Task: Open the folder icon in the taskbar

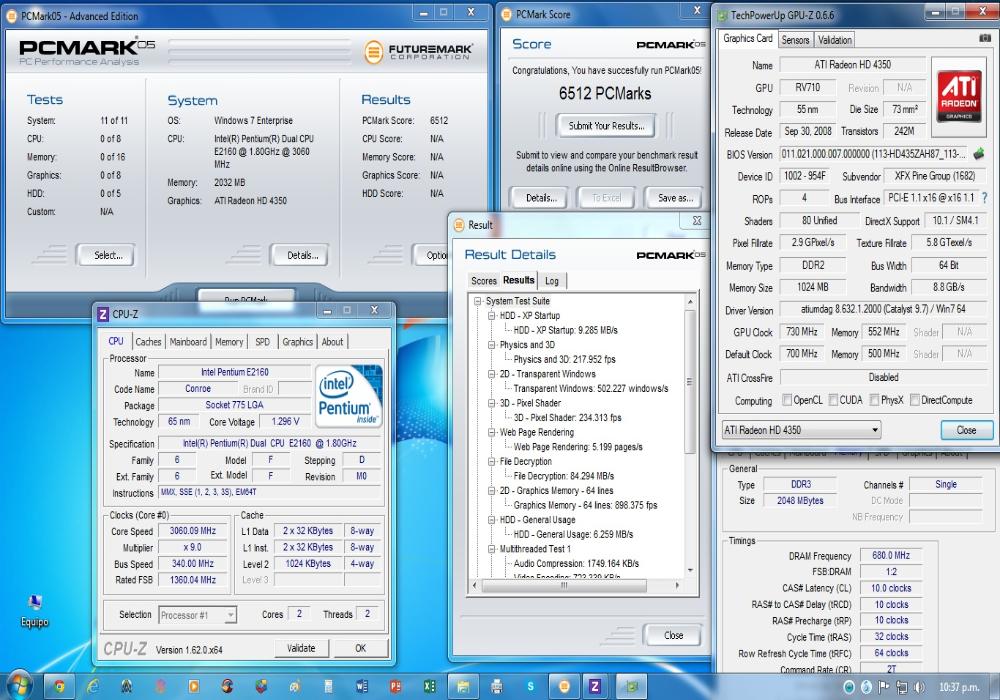Action: 464,686
